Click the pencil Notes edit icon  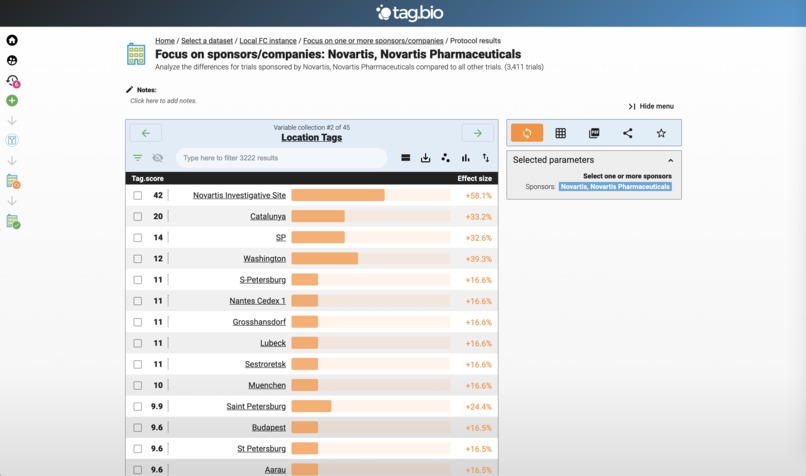(130, 89)
